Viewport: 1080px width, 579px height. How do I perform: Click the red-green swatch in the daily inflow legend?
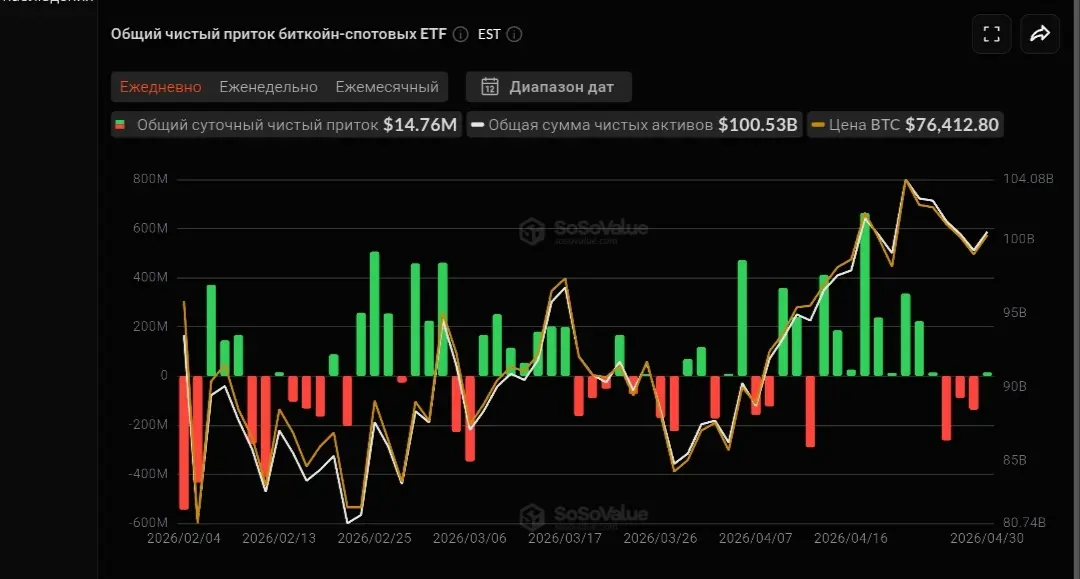tap(120, 125)
